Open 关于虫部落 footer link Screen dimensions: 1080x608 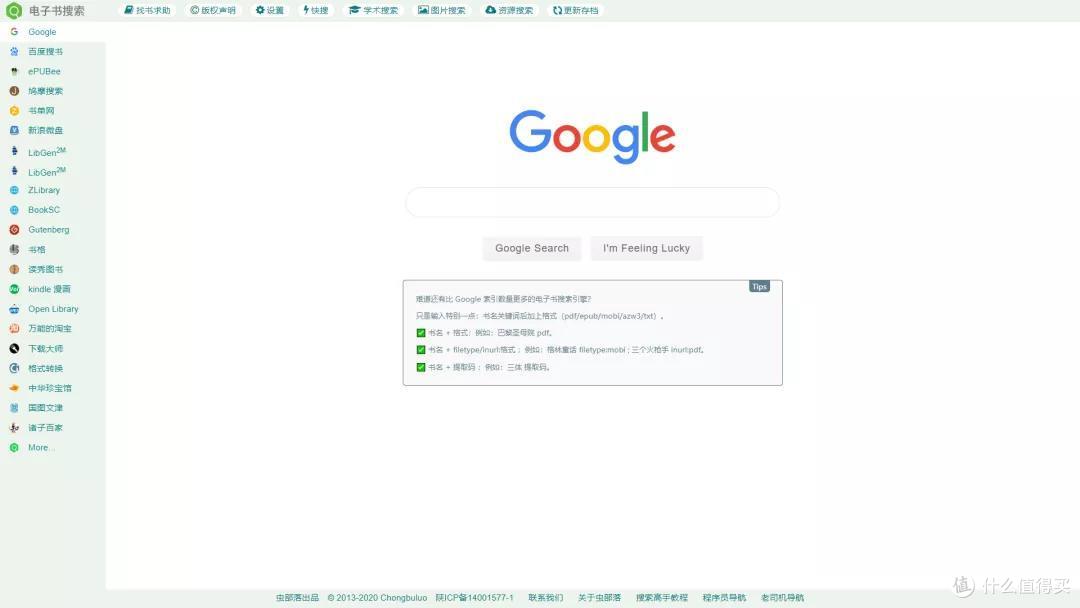tap(599, 598)
